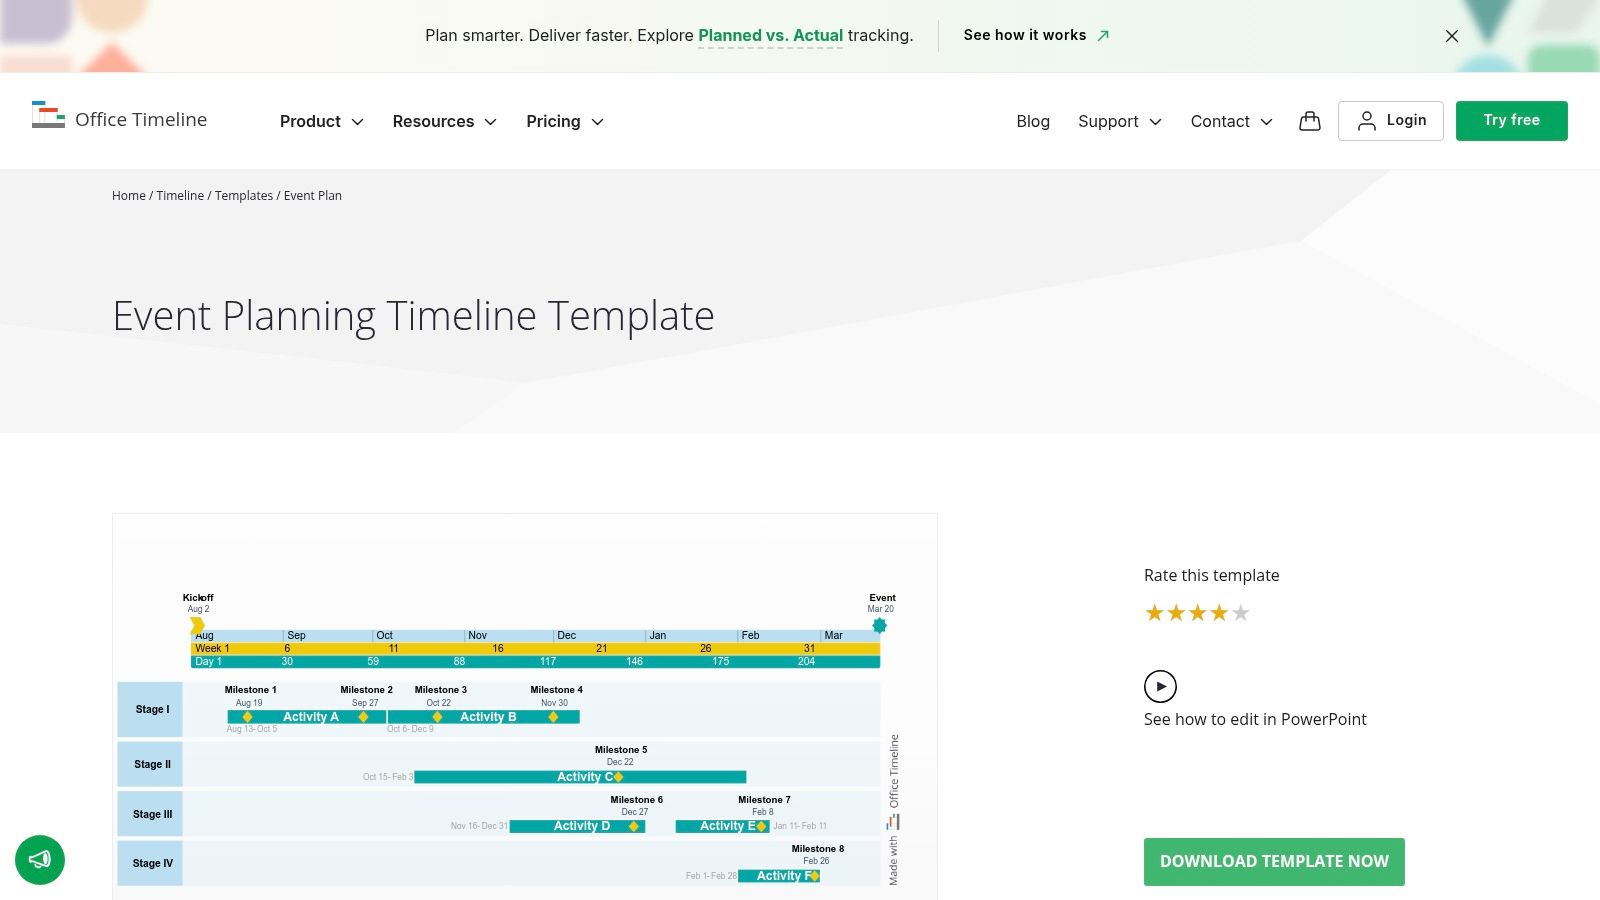The image size is (1600, 900).
Task: Click the user icon beside Login
Action: tap(1367, 120)
